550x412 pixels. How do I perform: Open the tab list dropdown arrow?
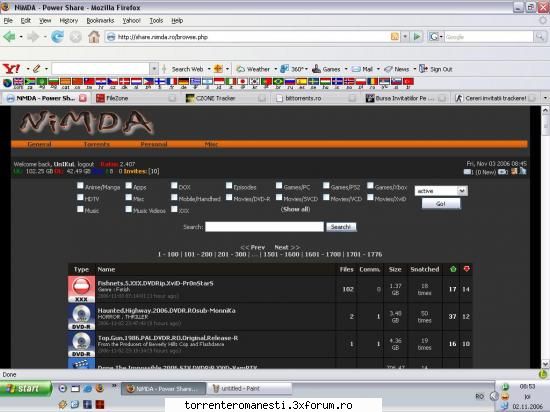pos(545,98)
